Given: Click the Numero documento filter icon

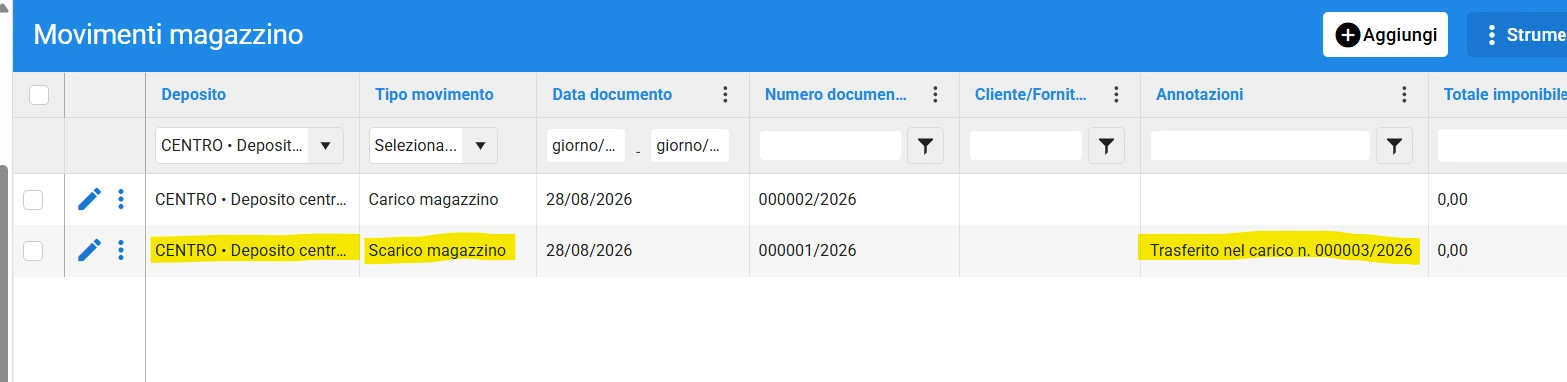Looking at the screenshot, I should tap(925, 146).
